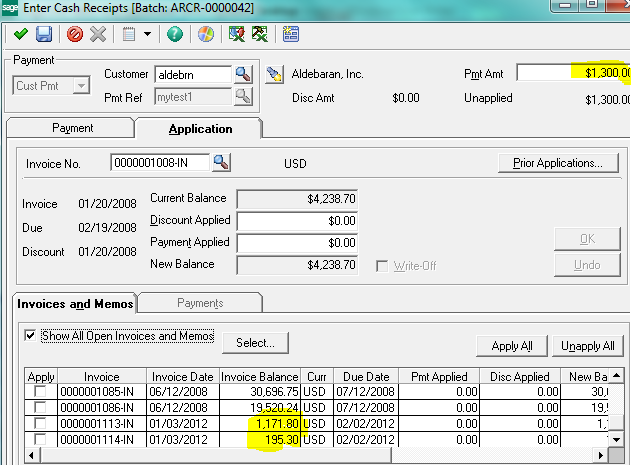Click the flashlight icon beside Aldebaran, Inc.
Screen dimensions: 631x465
click(275, 75)
